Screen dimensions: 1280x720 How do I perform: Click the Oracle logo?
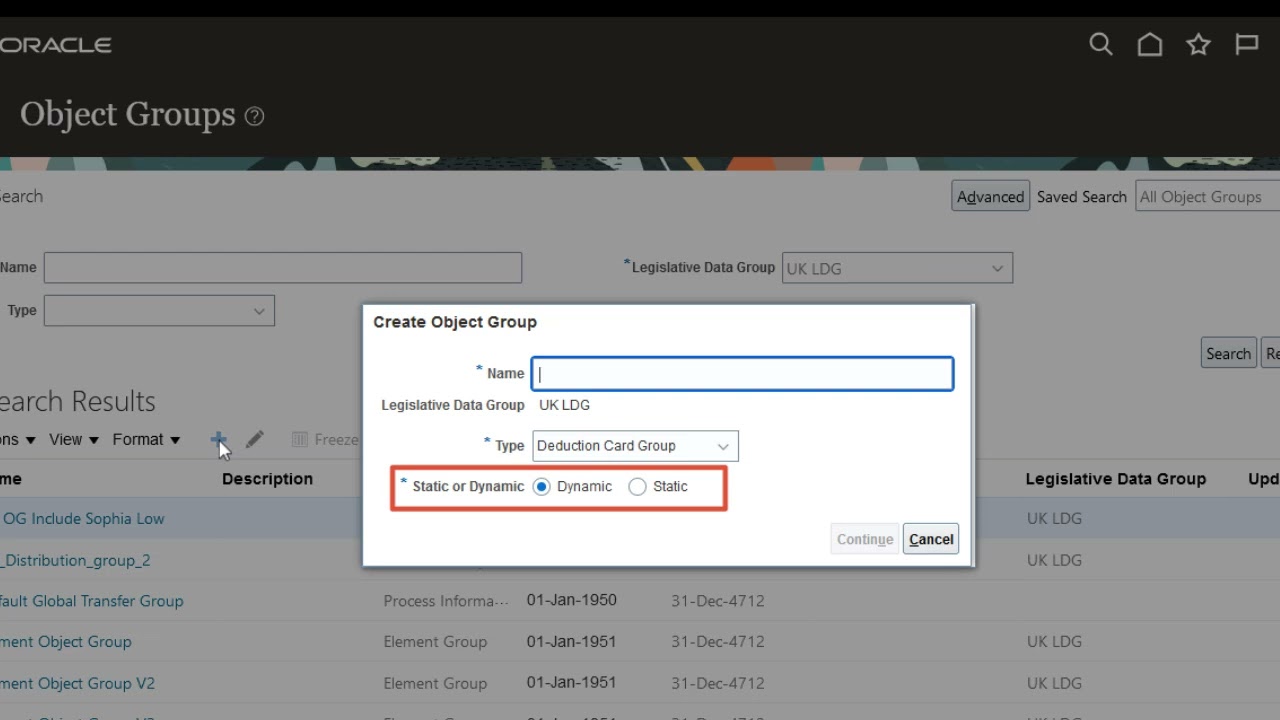[55, 45]
